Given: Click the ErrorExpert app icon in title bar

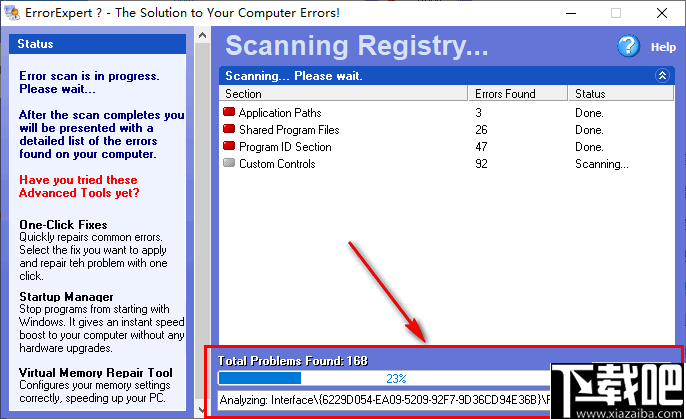Looking at the screenshot, I should (x=12, y=13).
